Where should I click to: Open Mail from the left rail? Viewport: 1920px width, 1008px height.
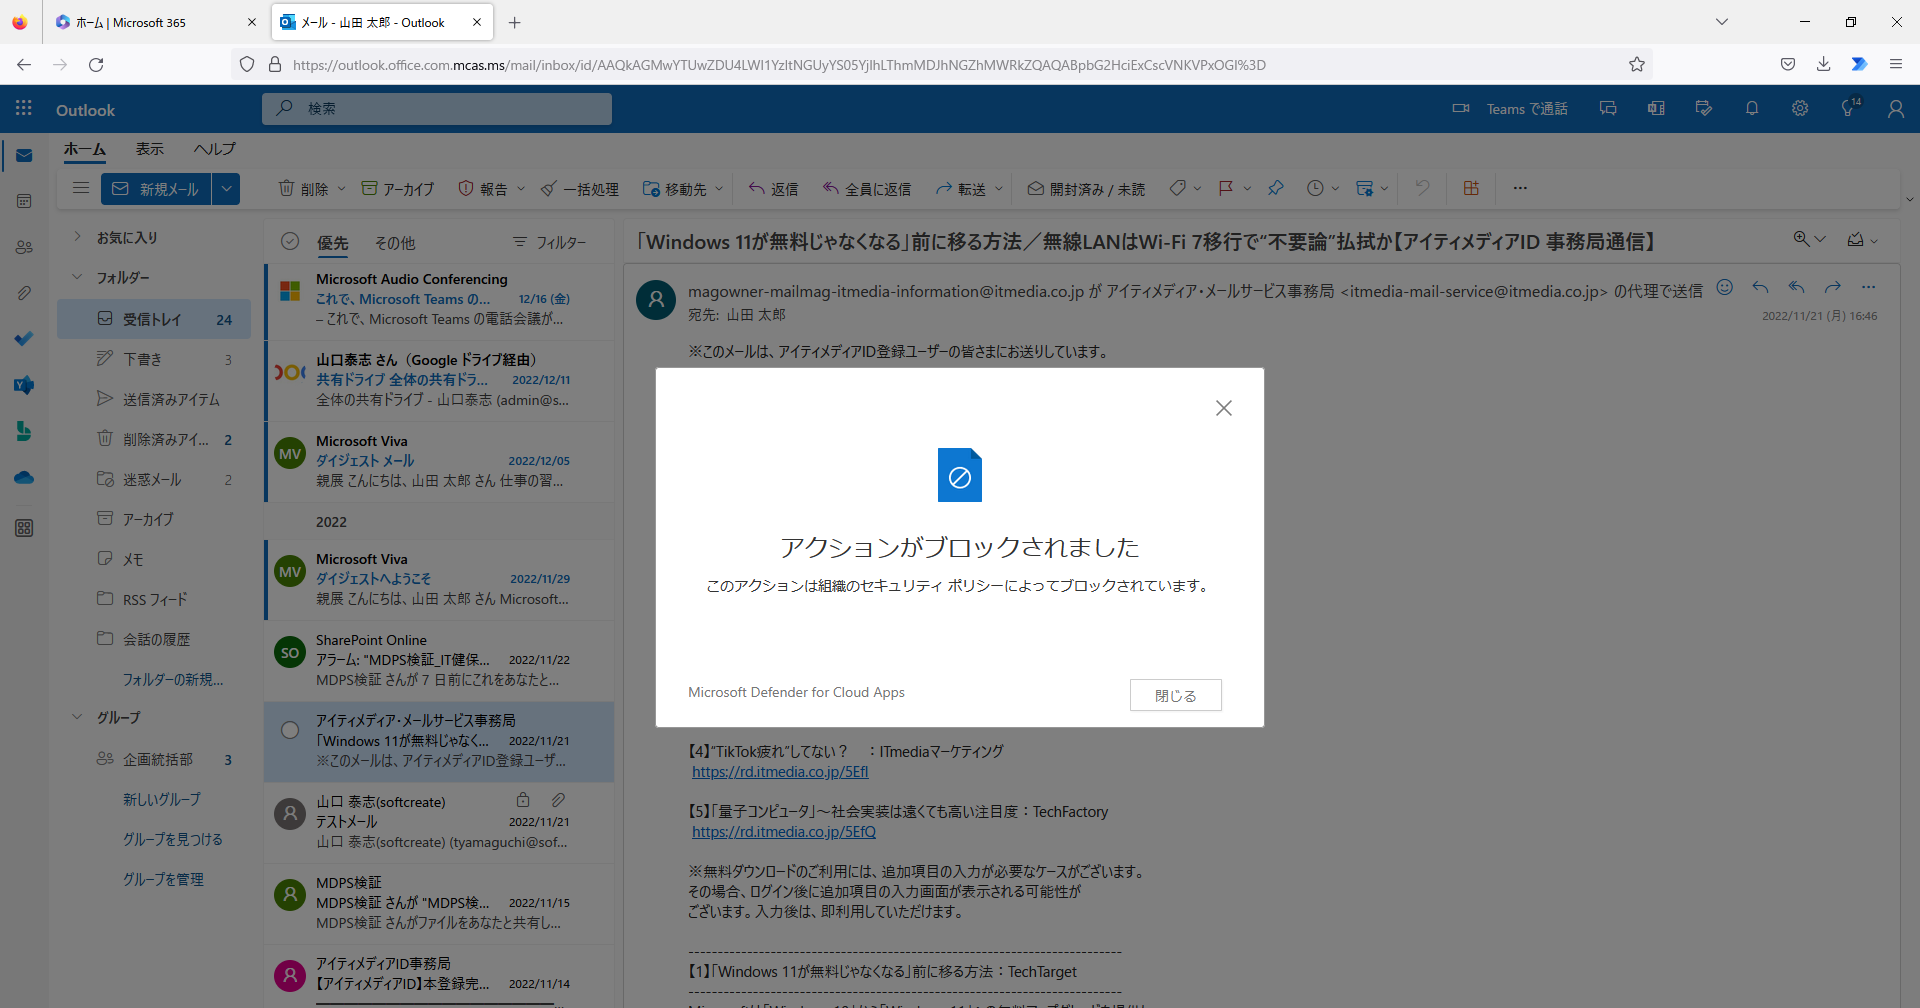(x=24, y=156)
